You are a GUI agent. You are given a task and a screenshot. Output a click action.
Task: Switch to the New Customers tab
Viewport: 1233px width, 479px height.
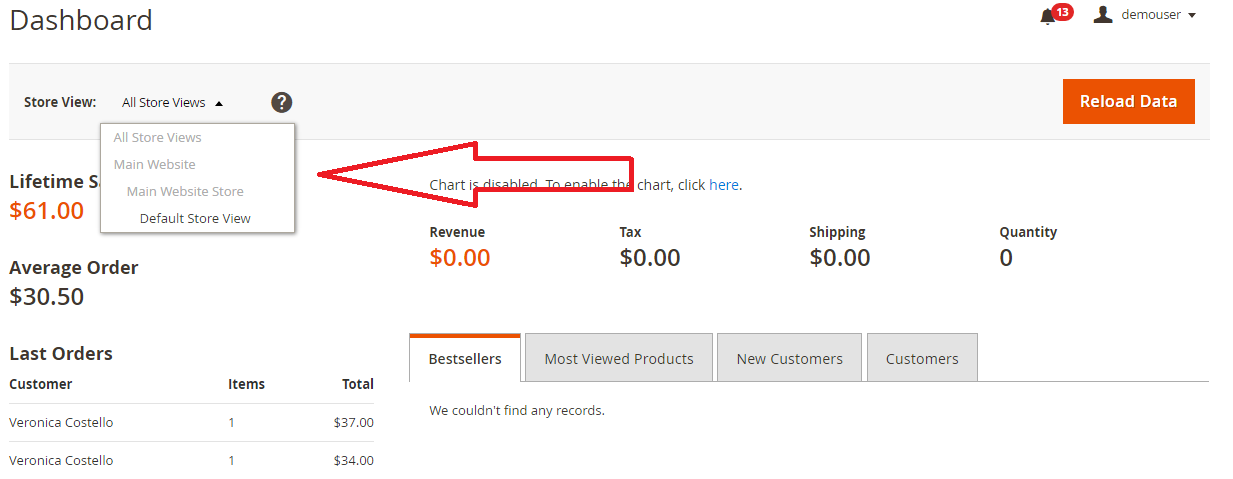click(x=789, y=358)
